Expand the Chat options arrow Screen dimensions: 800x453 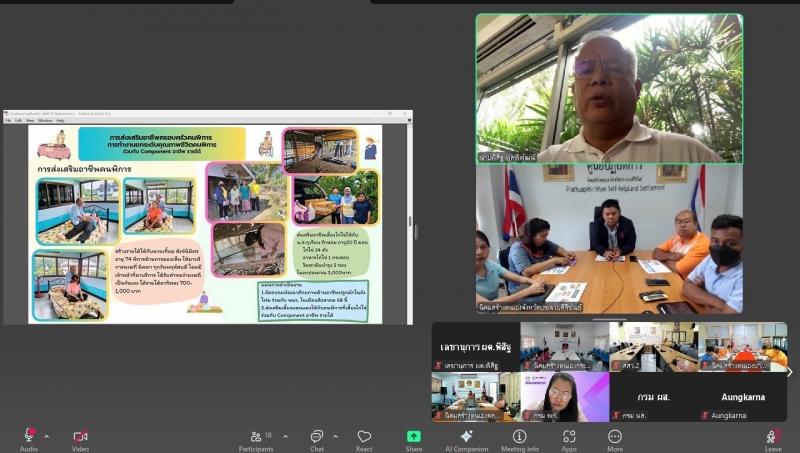pyautogui.click(x=335, y=437)
